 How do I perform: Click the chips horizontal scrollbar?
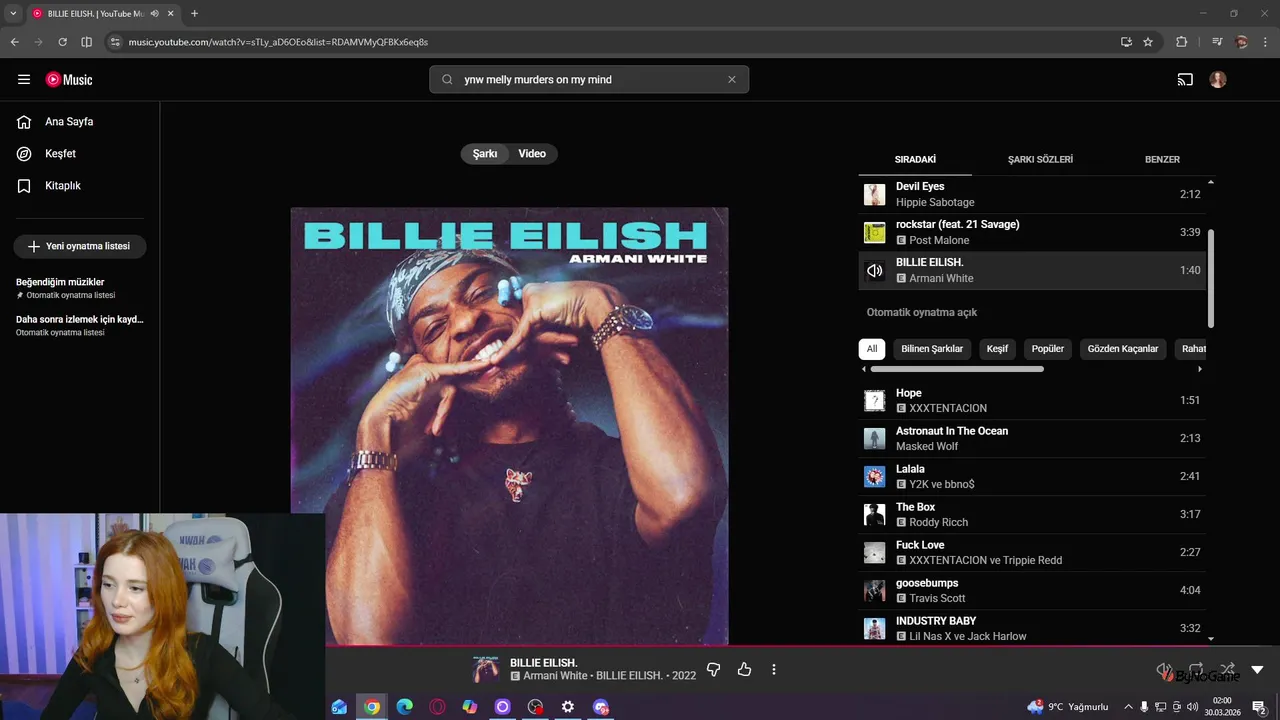pyautogui.click(x=957, y=369)
